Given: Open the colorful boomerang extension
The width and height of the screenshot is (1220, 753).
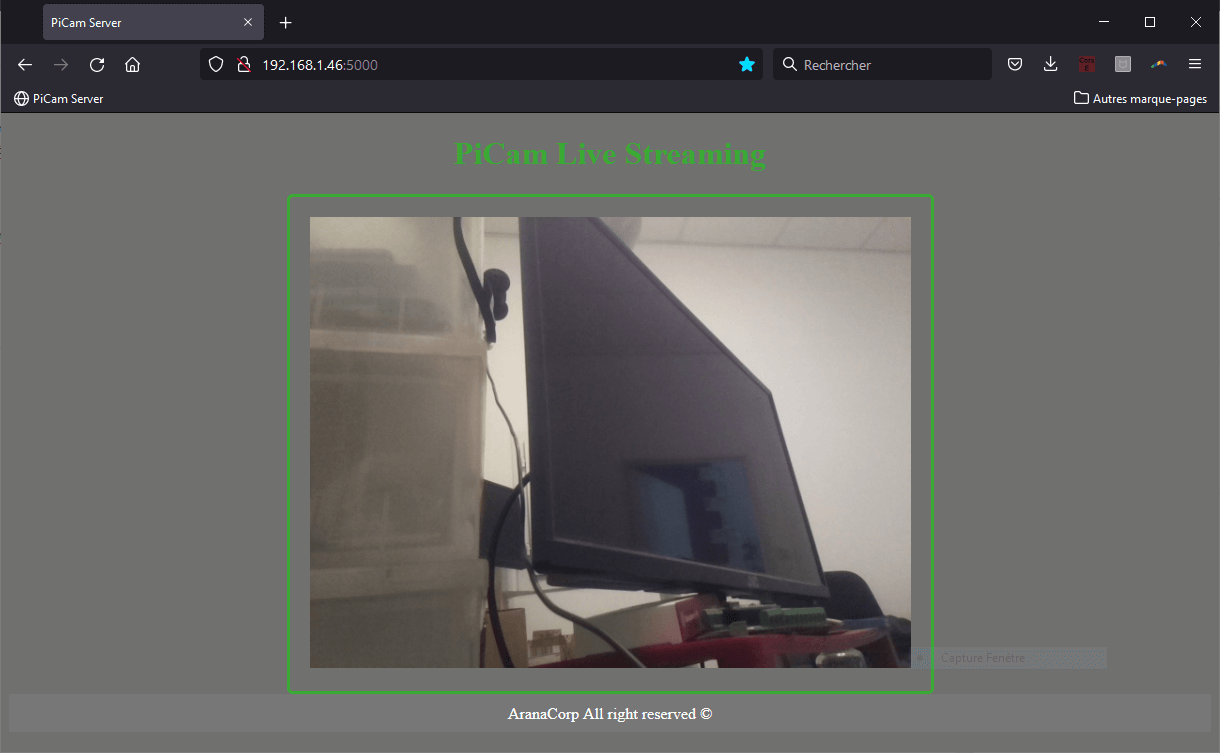Looking at the screenshot, I should [1158, 64].
